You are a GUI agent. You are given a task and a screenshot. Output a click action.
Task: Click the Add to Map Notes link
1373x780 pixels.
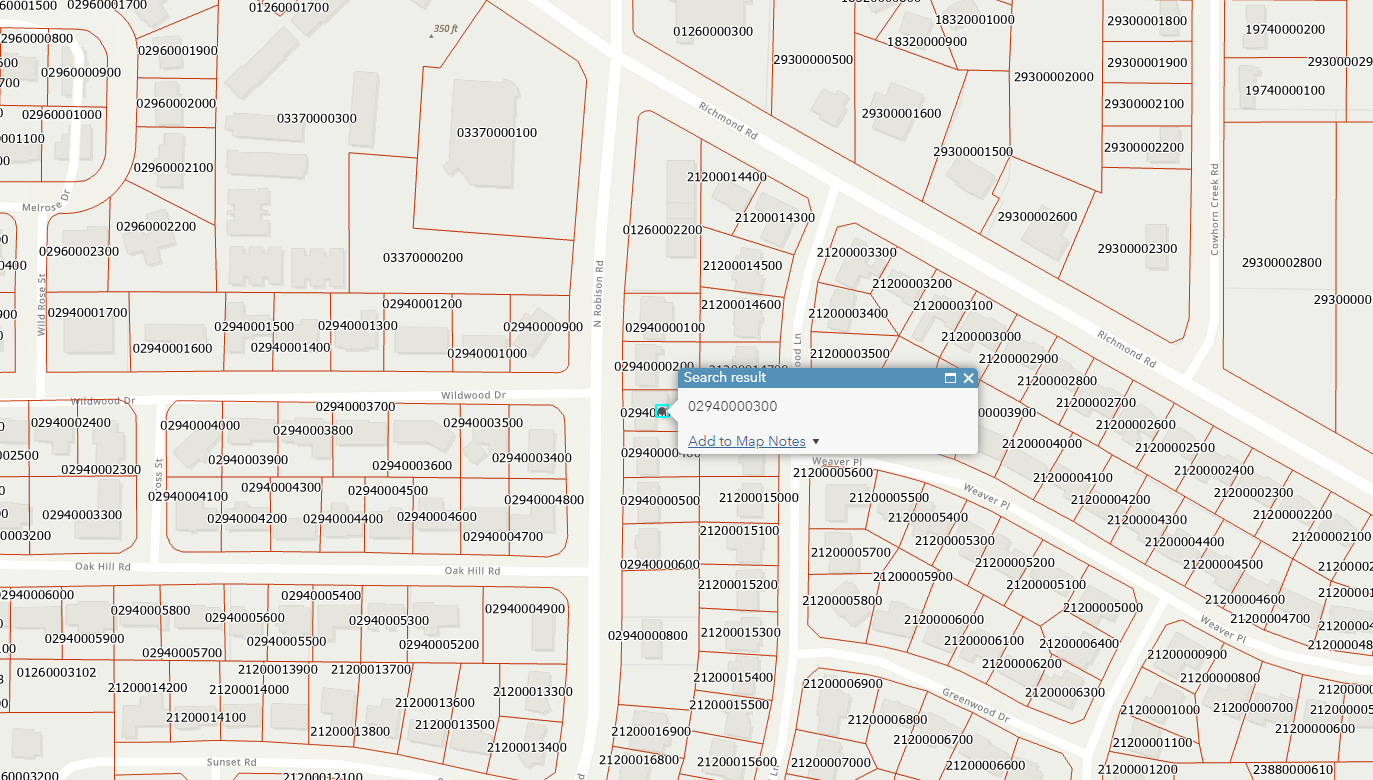tap(746, 441)
